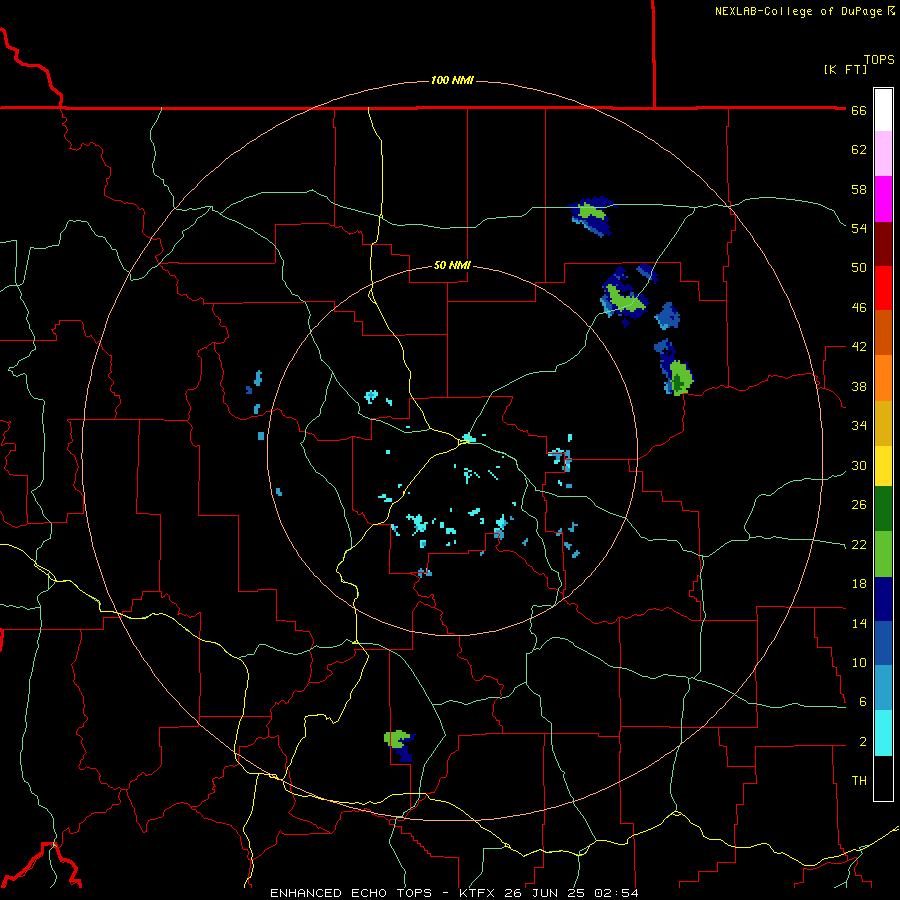Click the bright red swatch between 50 and 46
Image resolution: width=900 pixels, height=900 pixels.
coord(883,288)
